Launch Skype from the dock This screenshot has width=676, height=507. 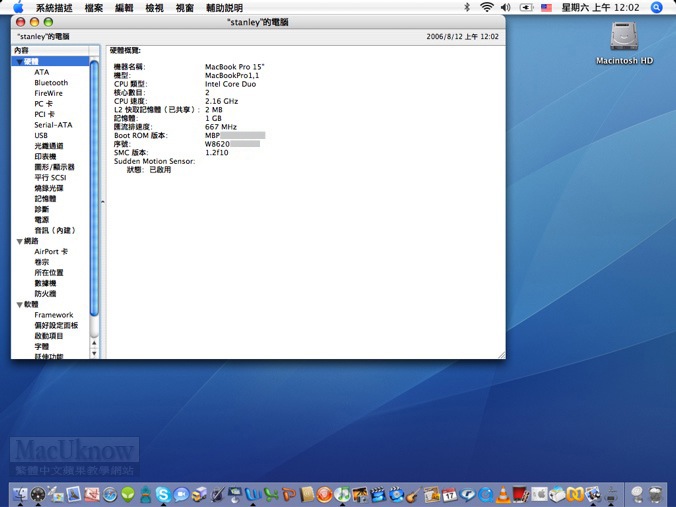point(163,494)
